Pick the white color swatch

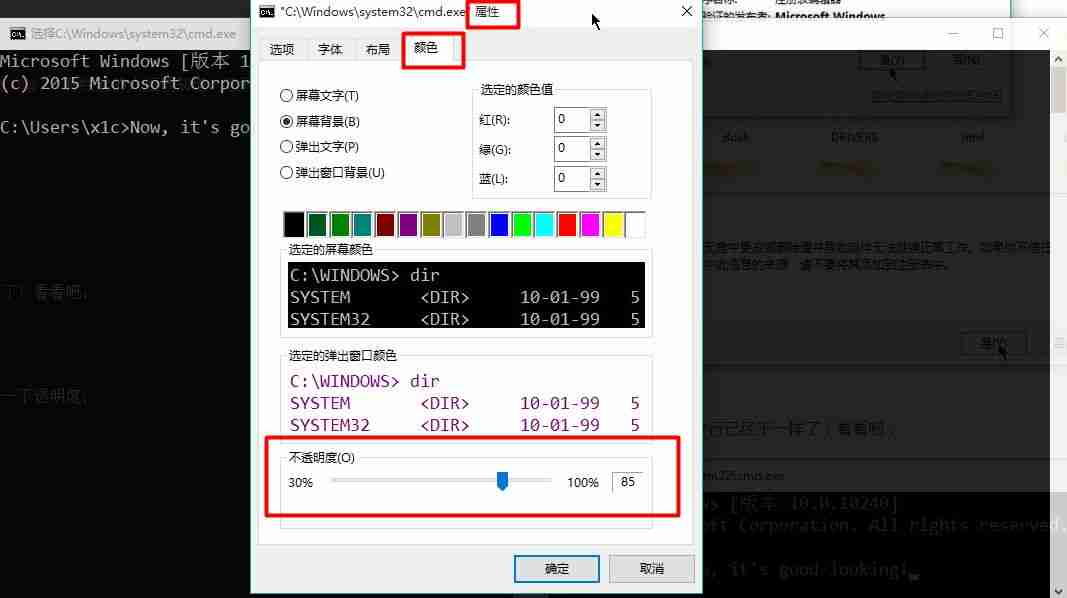pos(637,223)
